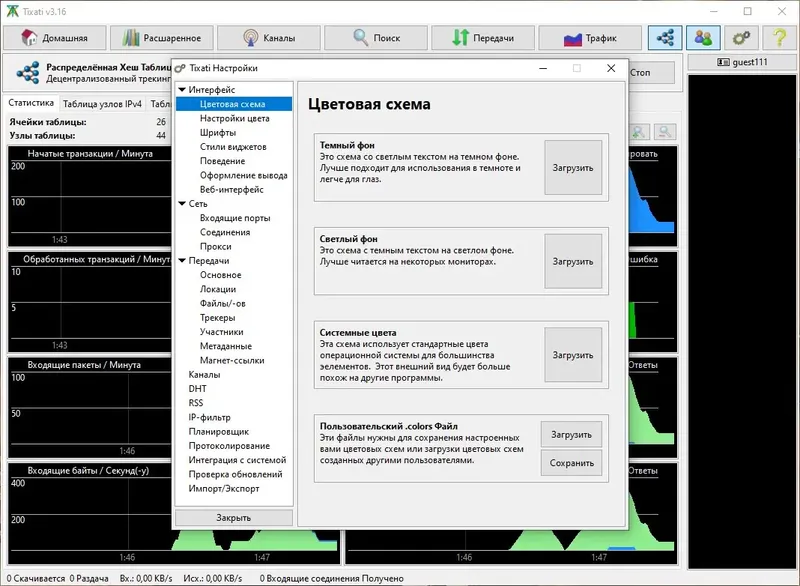The width and height of the screenshot is (800, 586).
Task: Open the Прокси settings page
Action: click(x=216, y=246)
